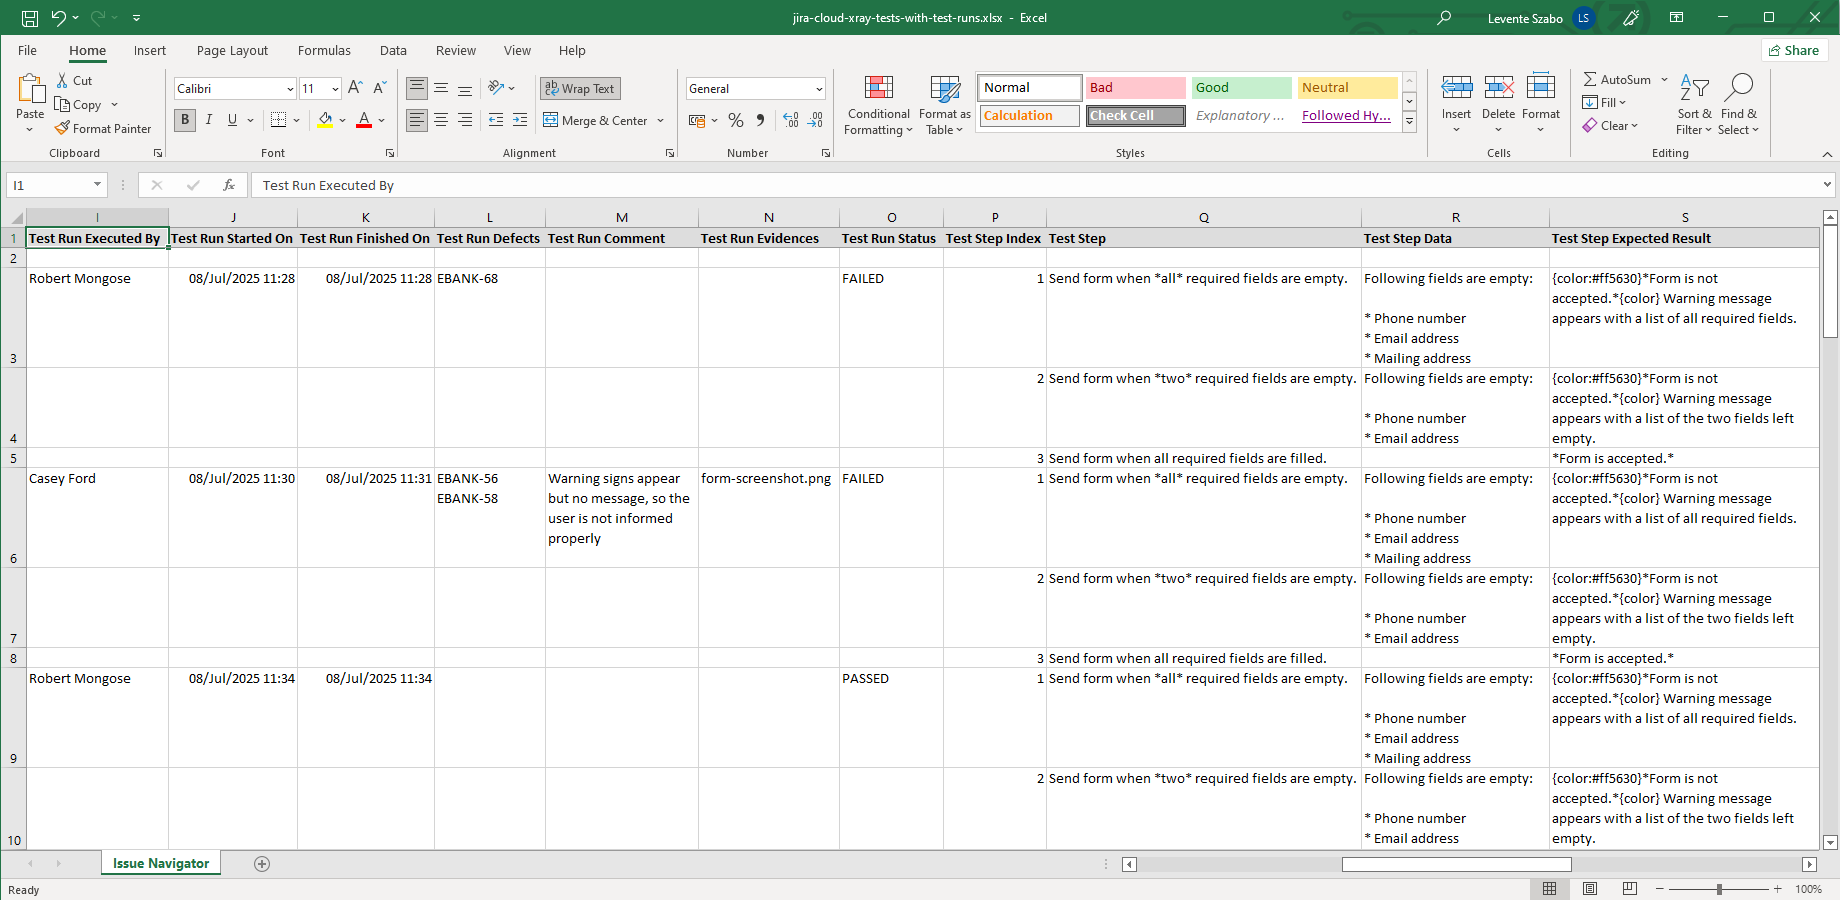Switch to the Page Layout tab
Screen dimensions: 1840x900
pos(232,51)
